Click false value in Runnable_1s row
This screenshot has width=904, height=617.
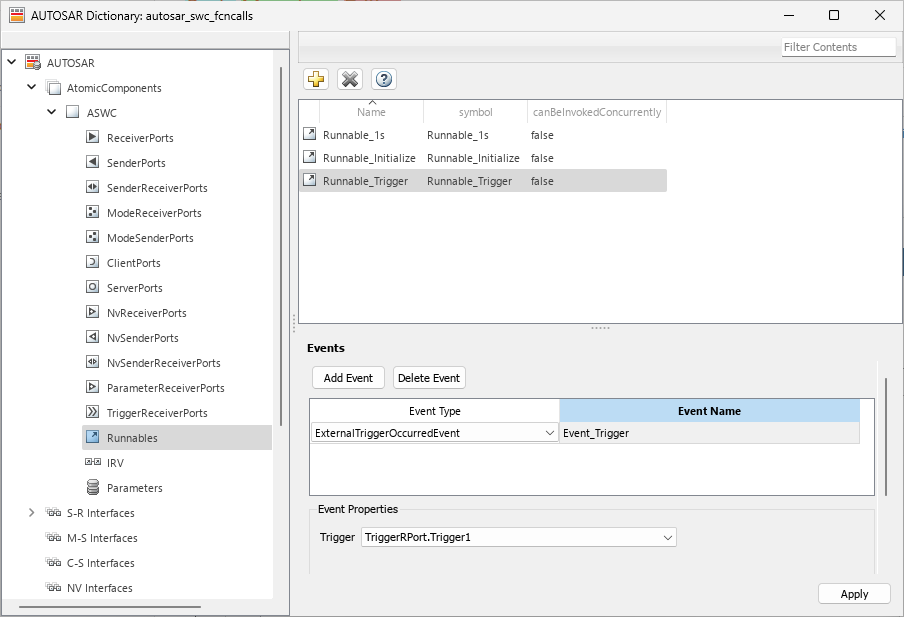click(542, 135)
